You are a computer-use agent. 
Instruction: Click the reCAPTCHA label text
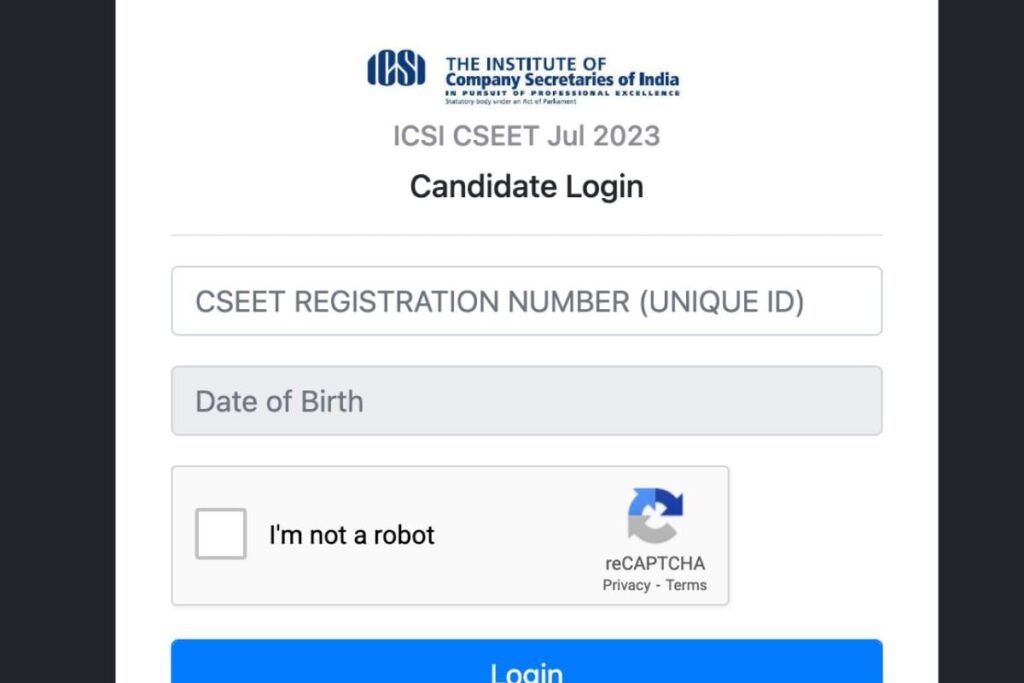(x=656, y=563)
